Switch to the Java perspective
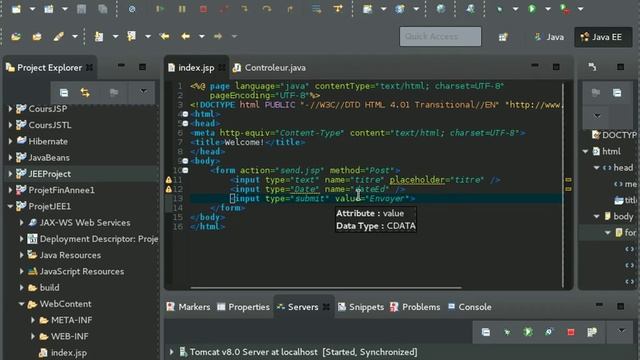The width and height of the screenshot is (640, 360). click(x=549, y=37)
